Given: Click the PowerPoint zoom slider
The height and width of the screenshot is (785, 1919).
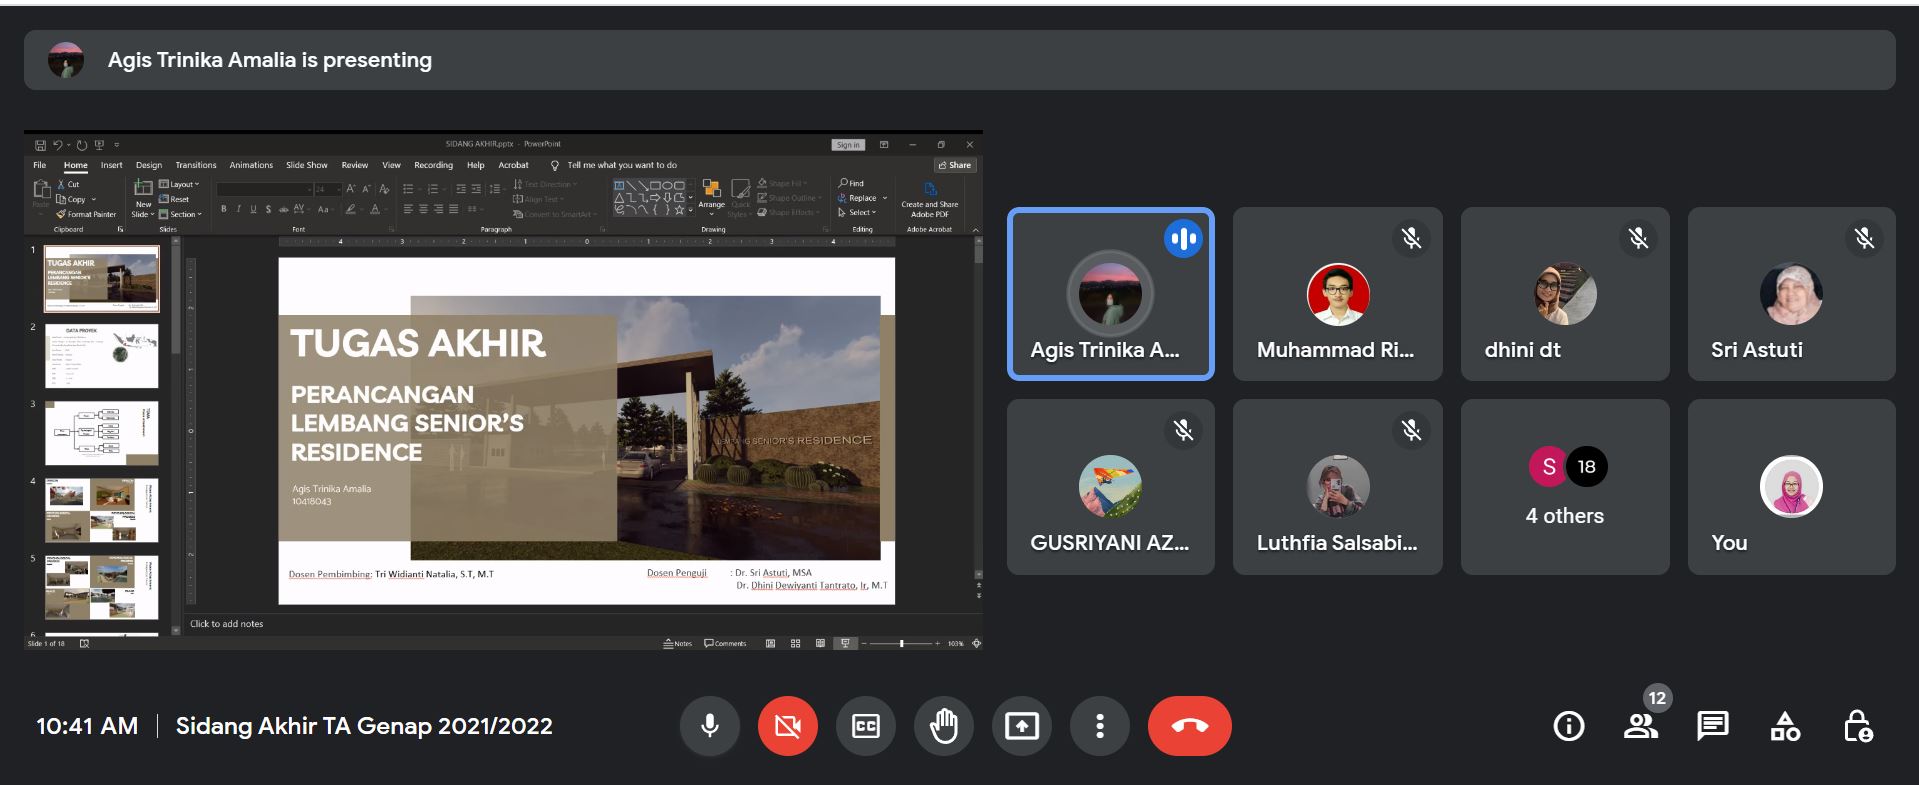Looking at the screenshot, I should 901,643.
